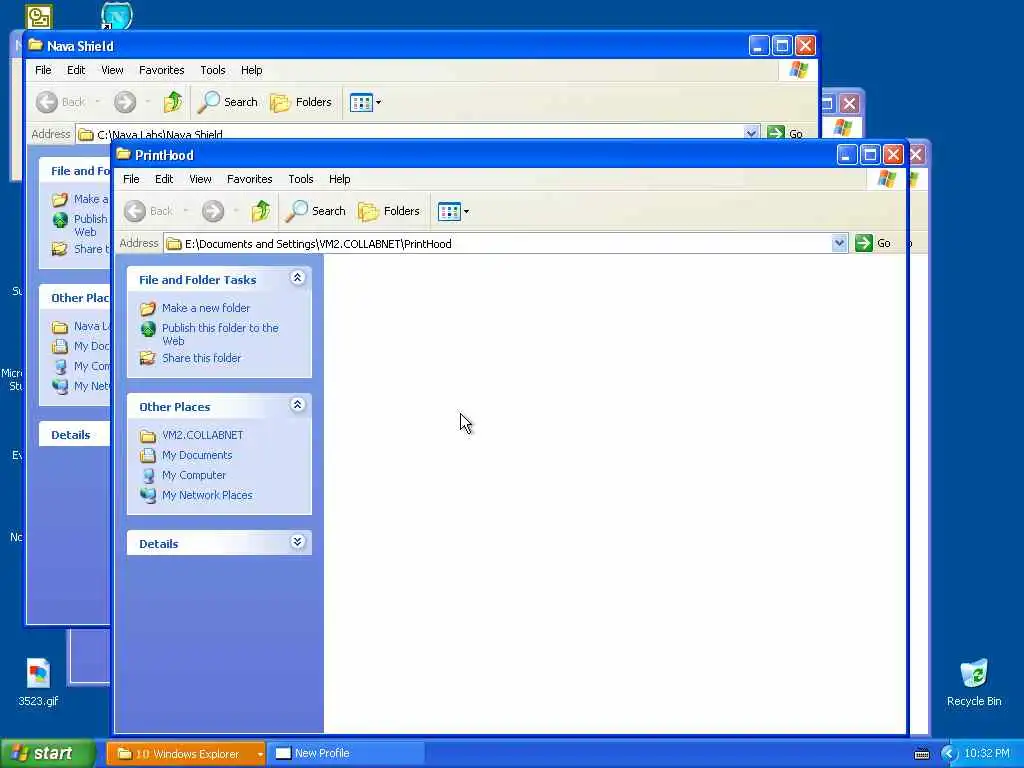The height and width of the screenshot is (768, 1024).
Task: Open Recycle Bin desktop icon
Action: click(974, 682)
